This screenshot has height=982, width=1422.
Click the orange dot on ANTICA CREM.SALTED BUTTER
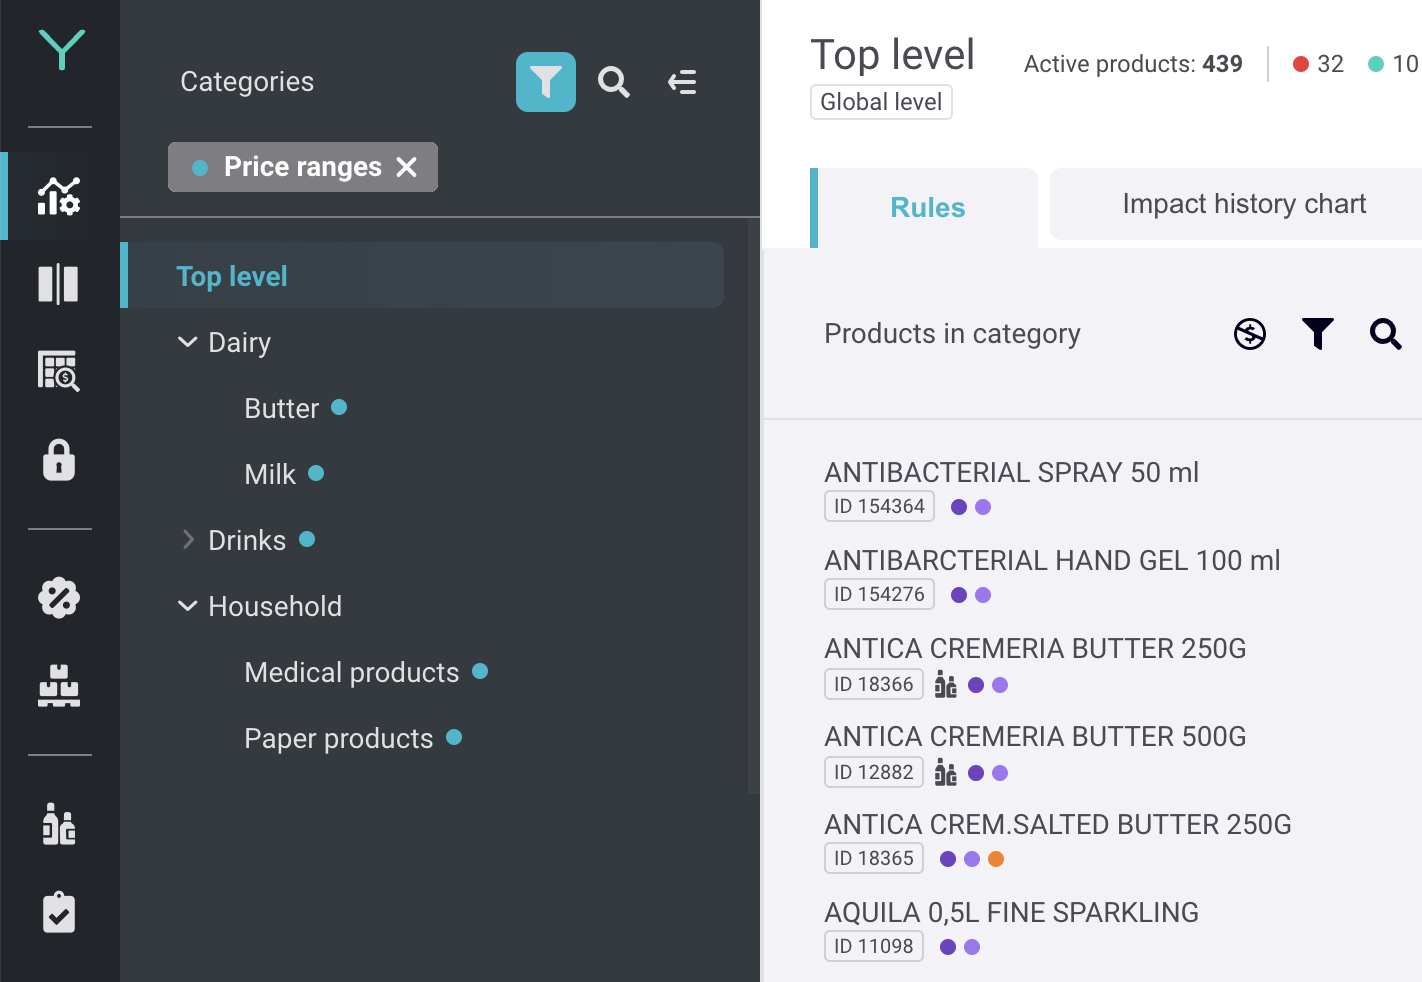pyautogui.click(x=996, y=859)
